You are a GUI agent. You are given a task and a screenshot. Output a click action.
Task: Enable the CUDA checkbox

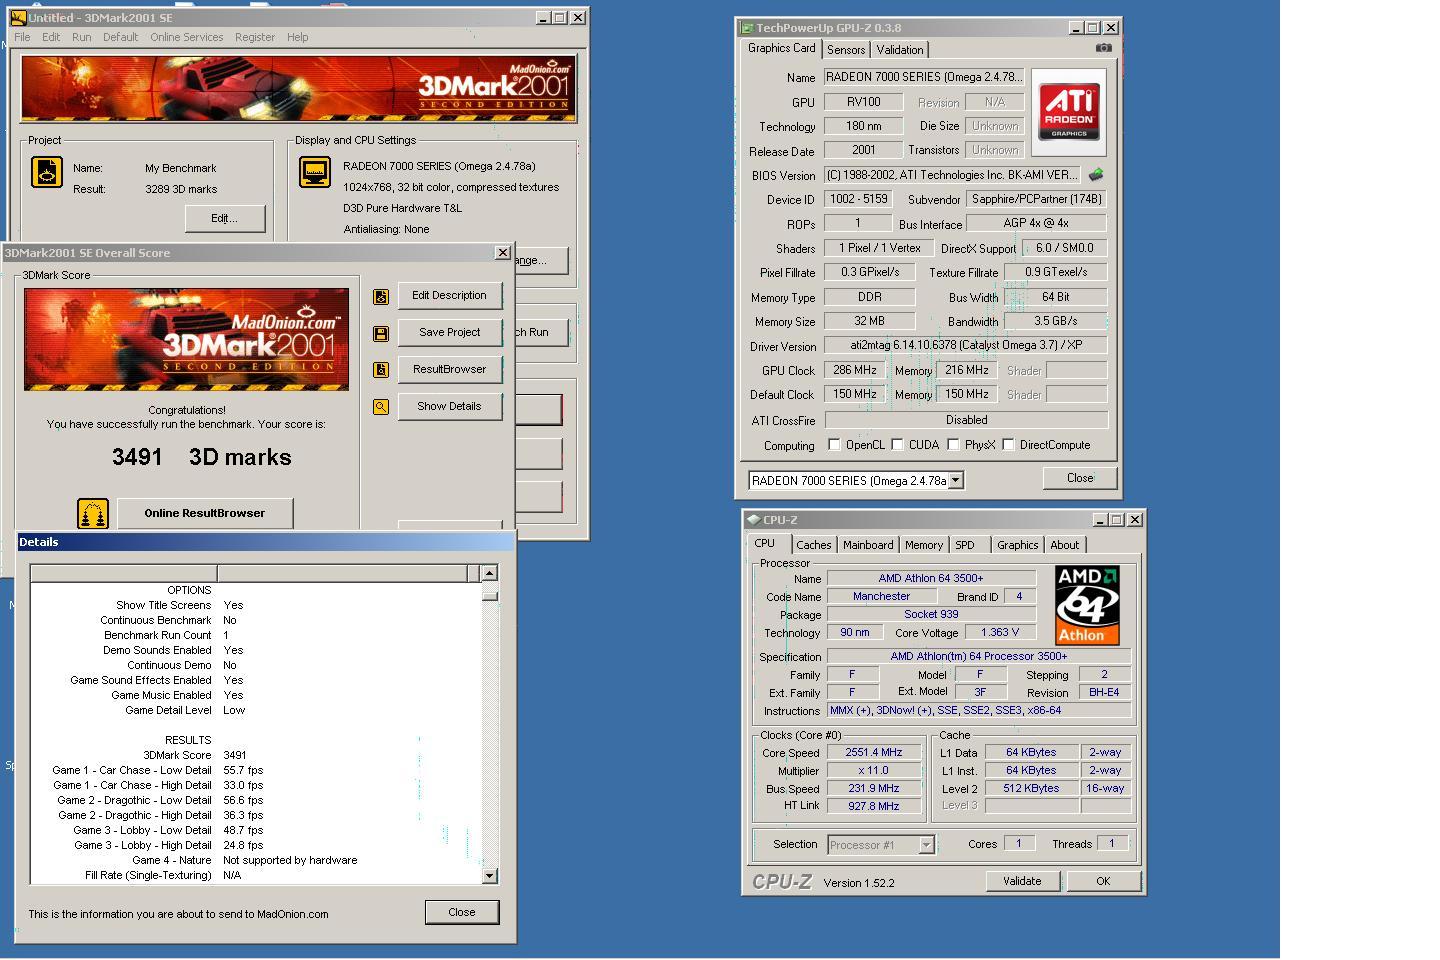898,445
